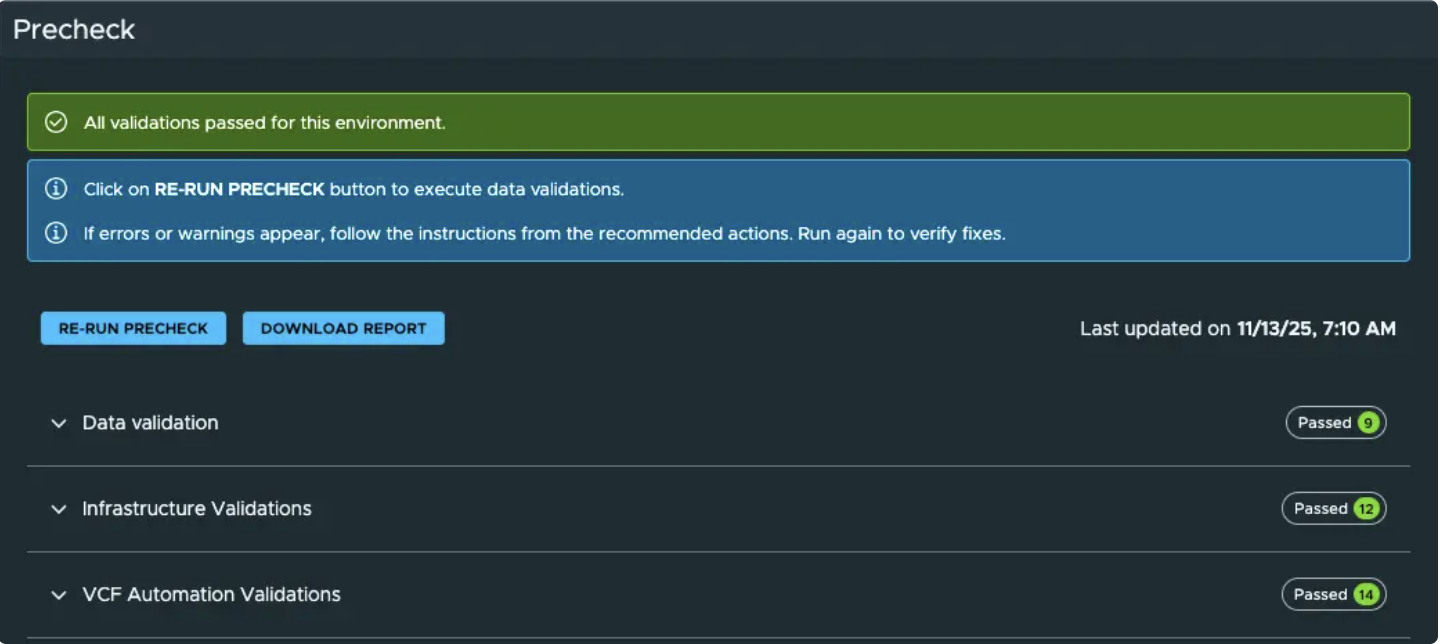Click the Passed label for VCF Automation Validations

click(x=1320, y=595)
